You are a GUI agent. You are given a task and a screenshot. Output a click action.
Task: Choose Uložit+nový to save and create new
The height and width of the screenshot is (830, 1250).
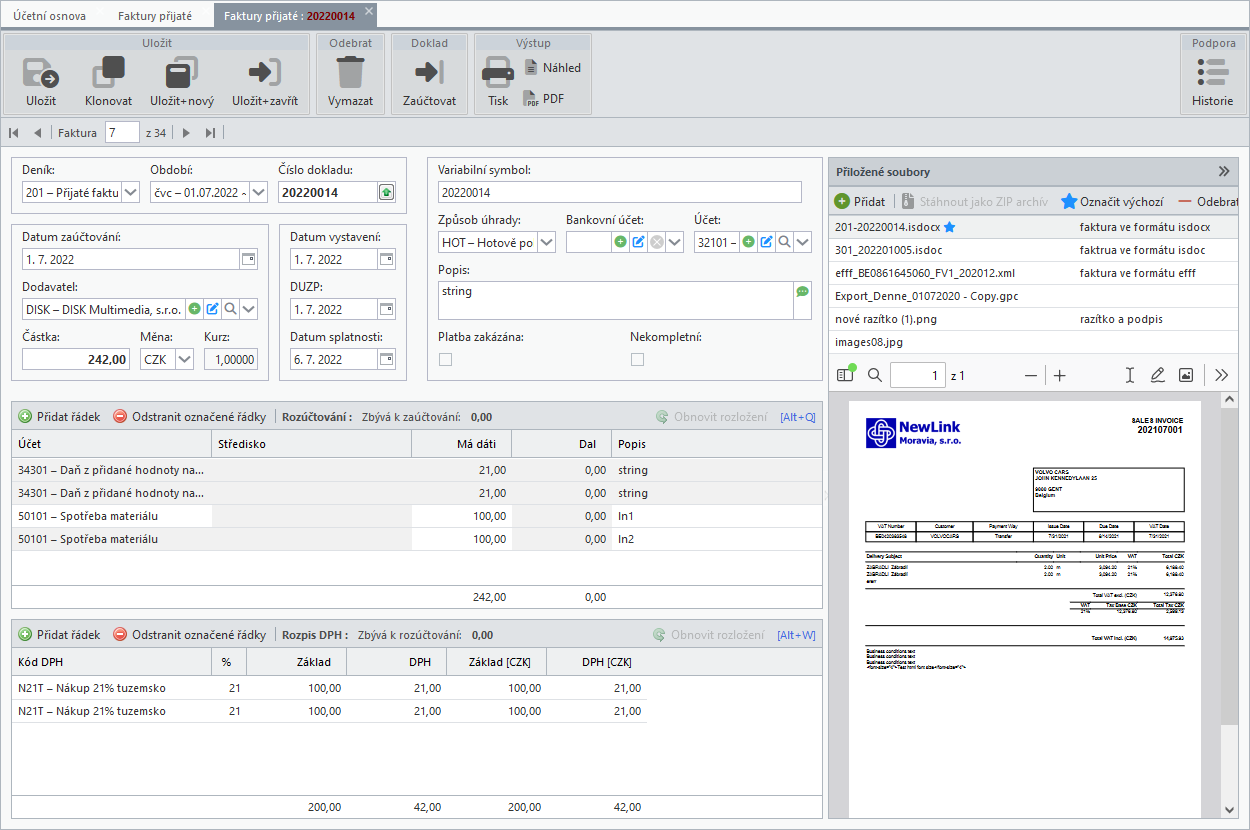(182, 81)
